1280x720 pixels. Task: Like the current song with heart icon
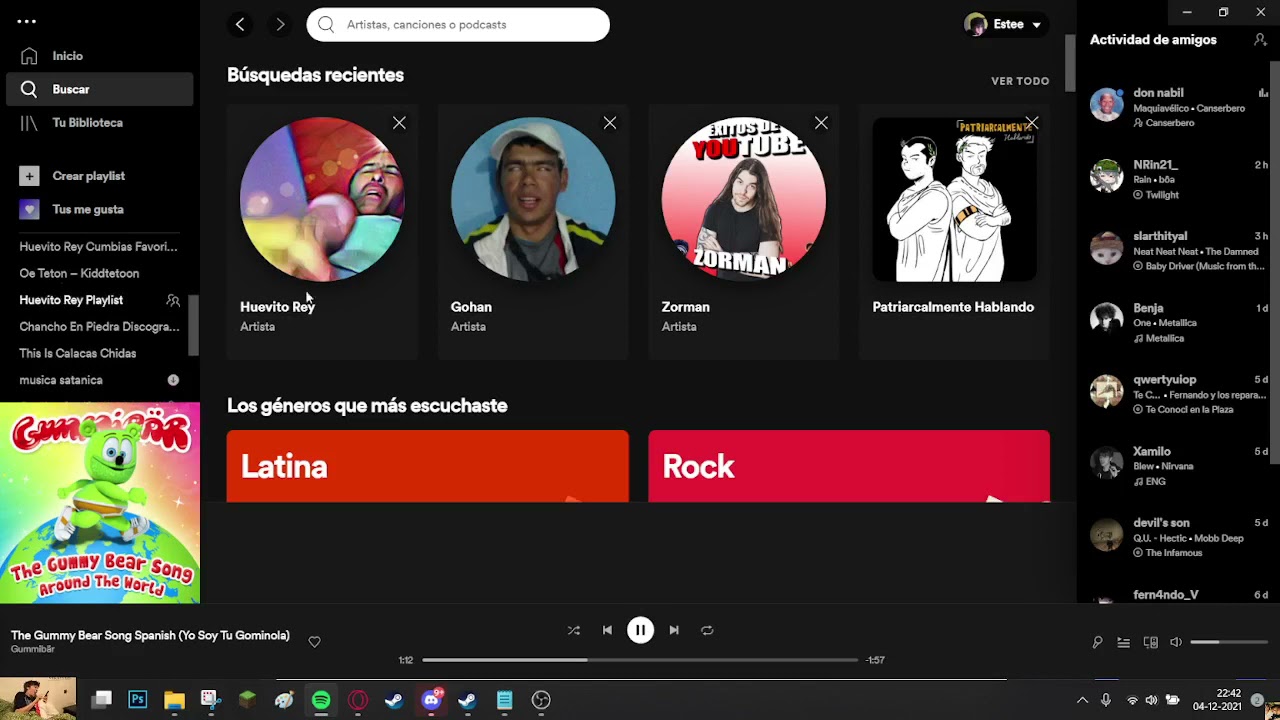pos(314,642)
